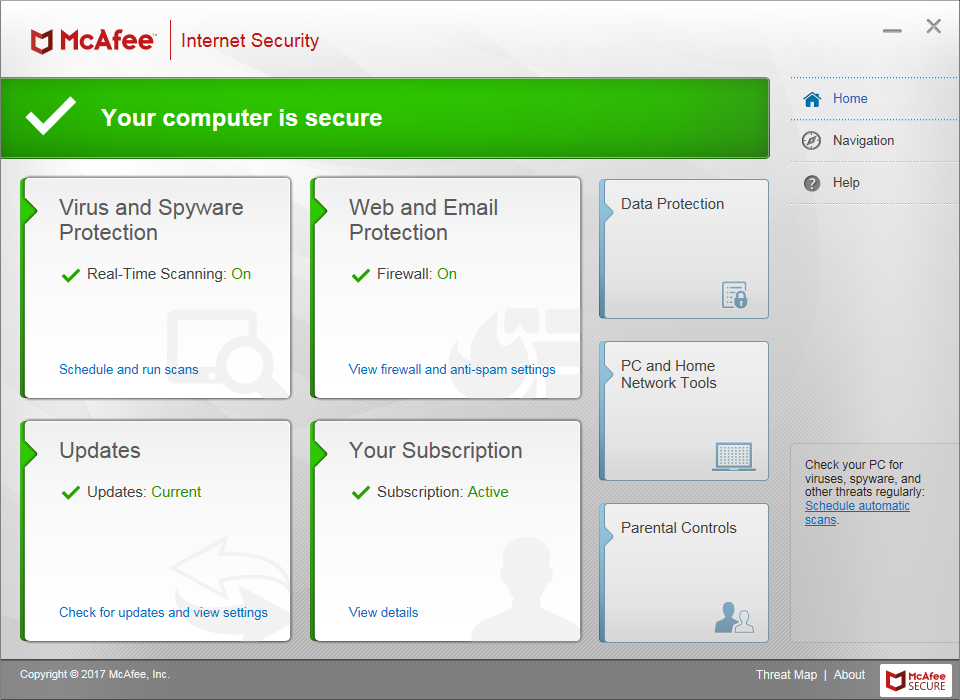
Task: Click the McAfee Secure badge
Action: point(917,680)
